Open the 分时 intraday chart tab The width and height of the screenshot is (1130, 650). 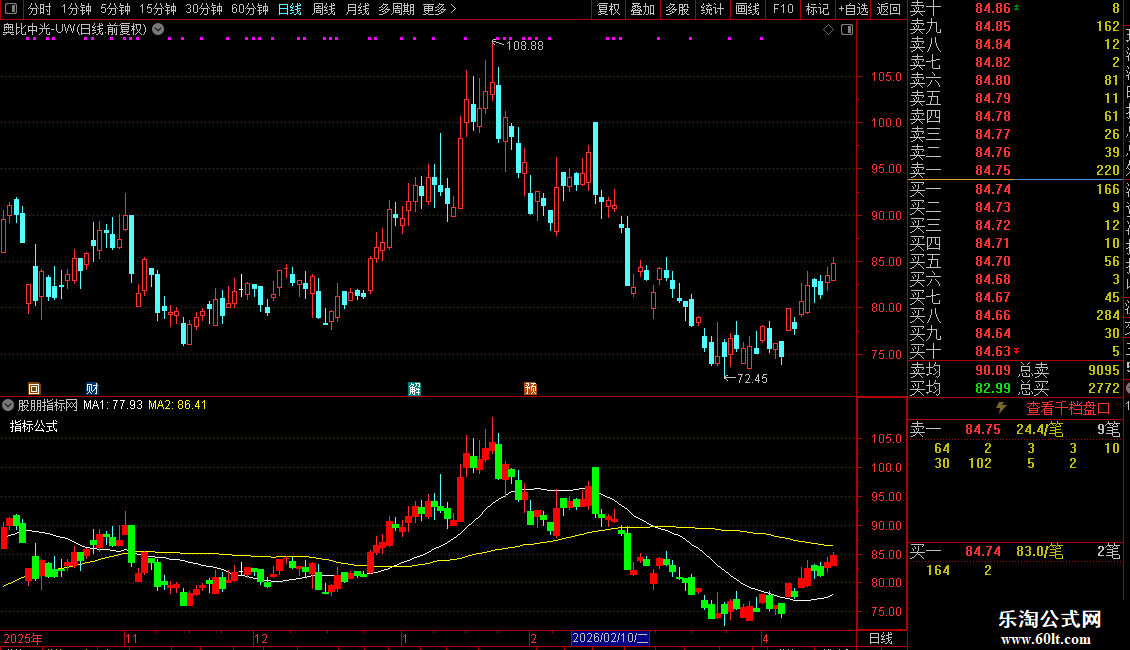[x=40, y=9]
